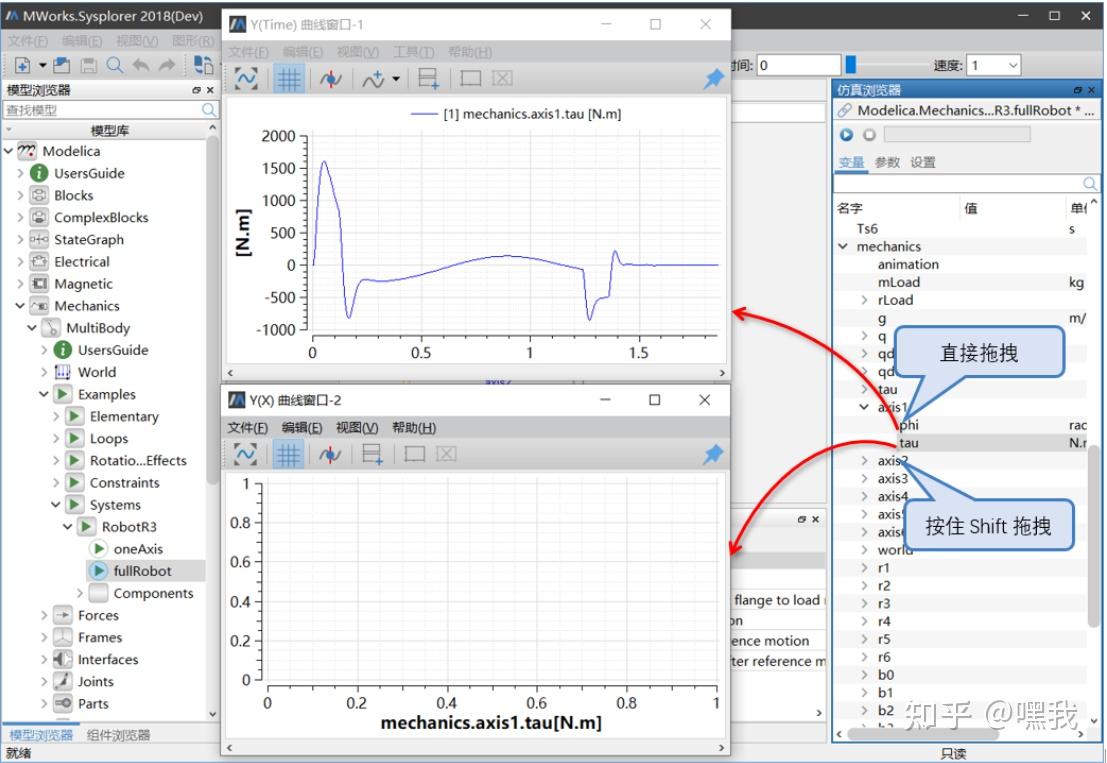1107x763 pixels.
Task: Redo the action in main toolbar
Action: coord(167,66)
